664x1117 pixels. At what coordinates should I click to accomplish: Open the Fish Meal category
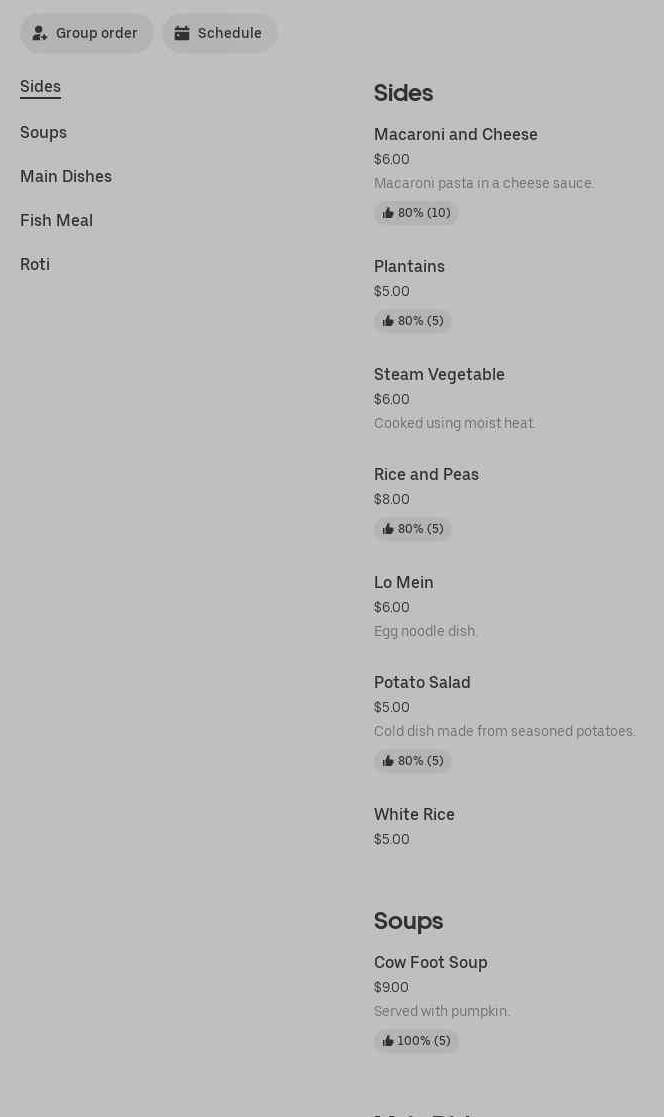point(56,221)
